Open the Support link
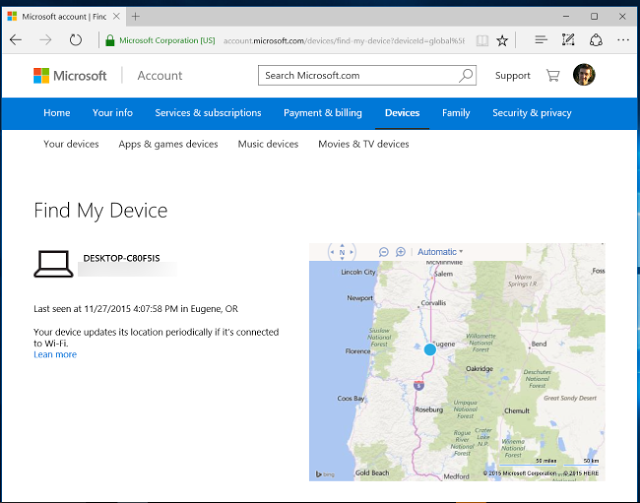640x503 pixels. click(x=512, y=76)
